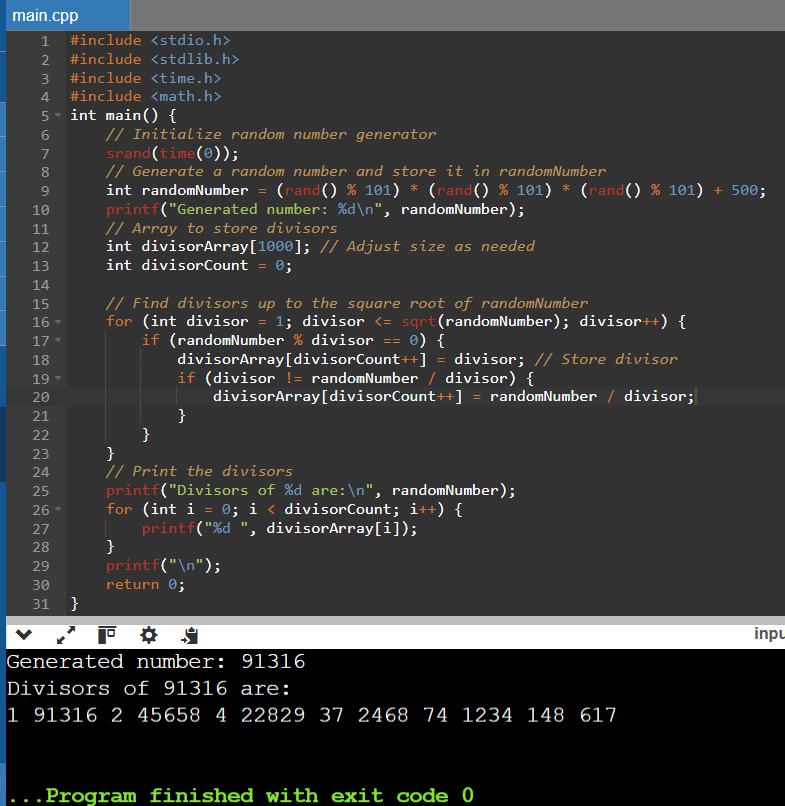Click the closing brace on line 31
This screenshot has width=785, height=806.
coord(75,603)
